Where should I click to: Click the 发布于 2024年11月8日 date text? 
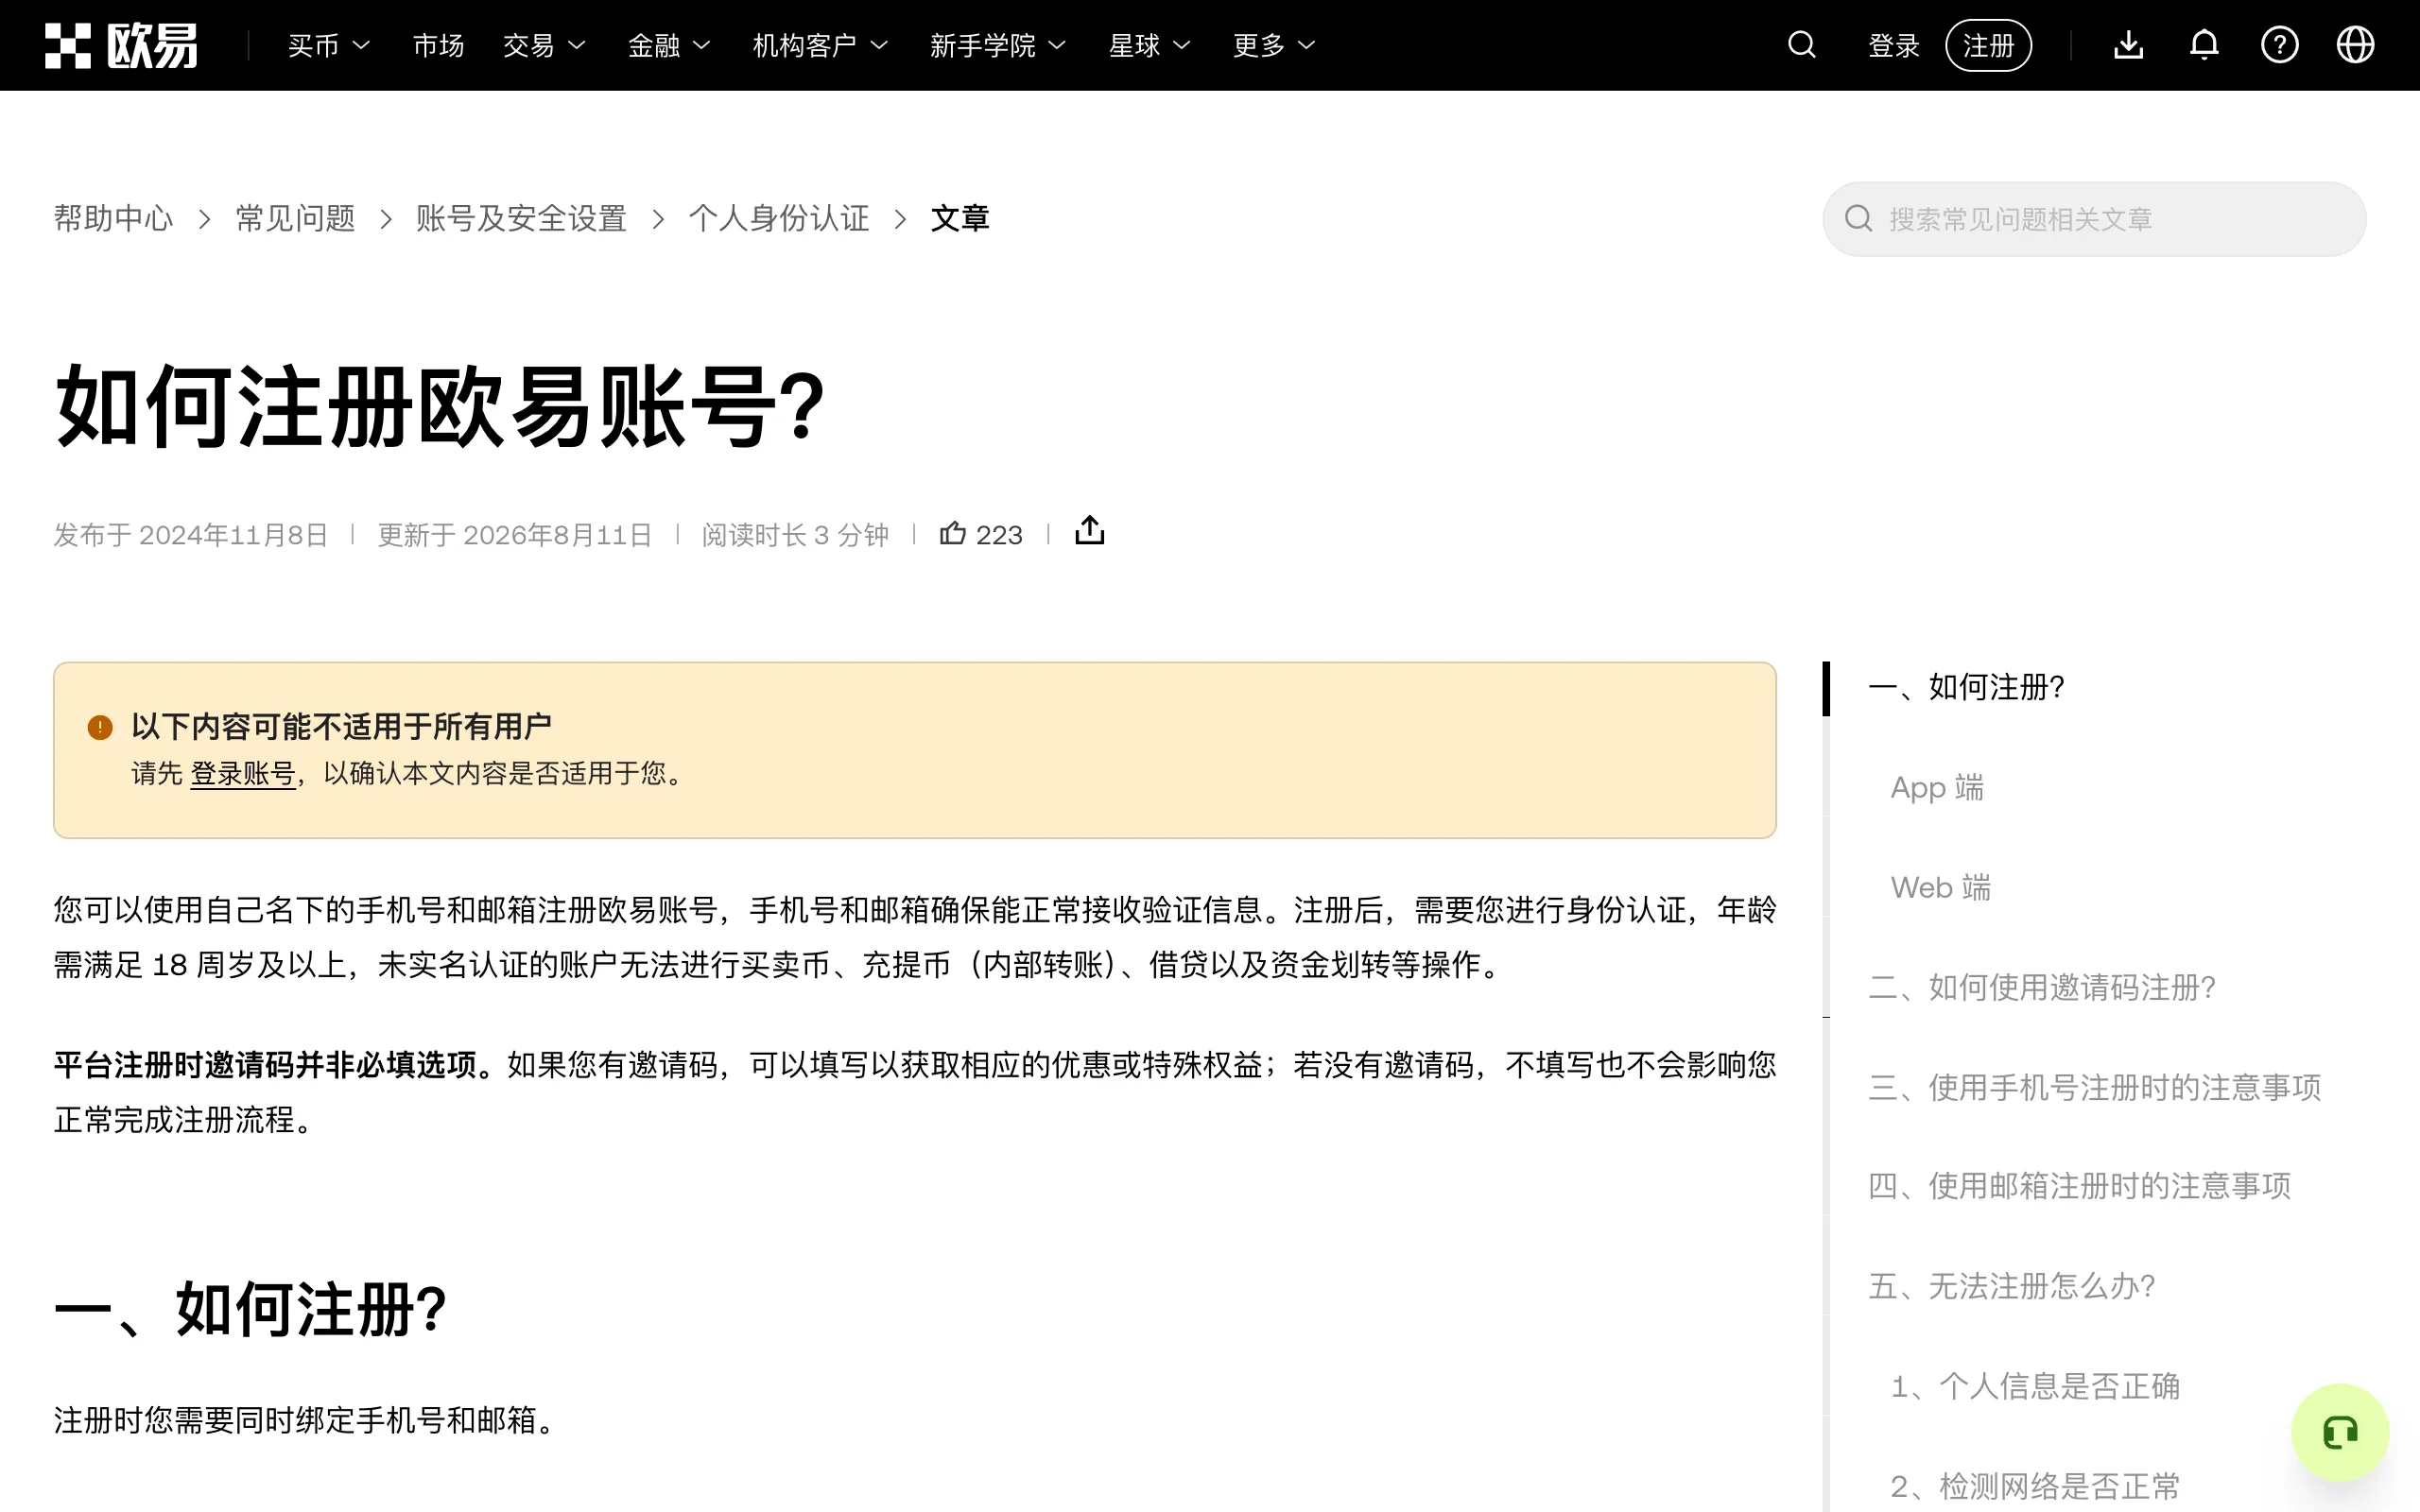click(191, 535)
